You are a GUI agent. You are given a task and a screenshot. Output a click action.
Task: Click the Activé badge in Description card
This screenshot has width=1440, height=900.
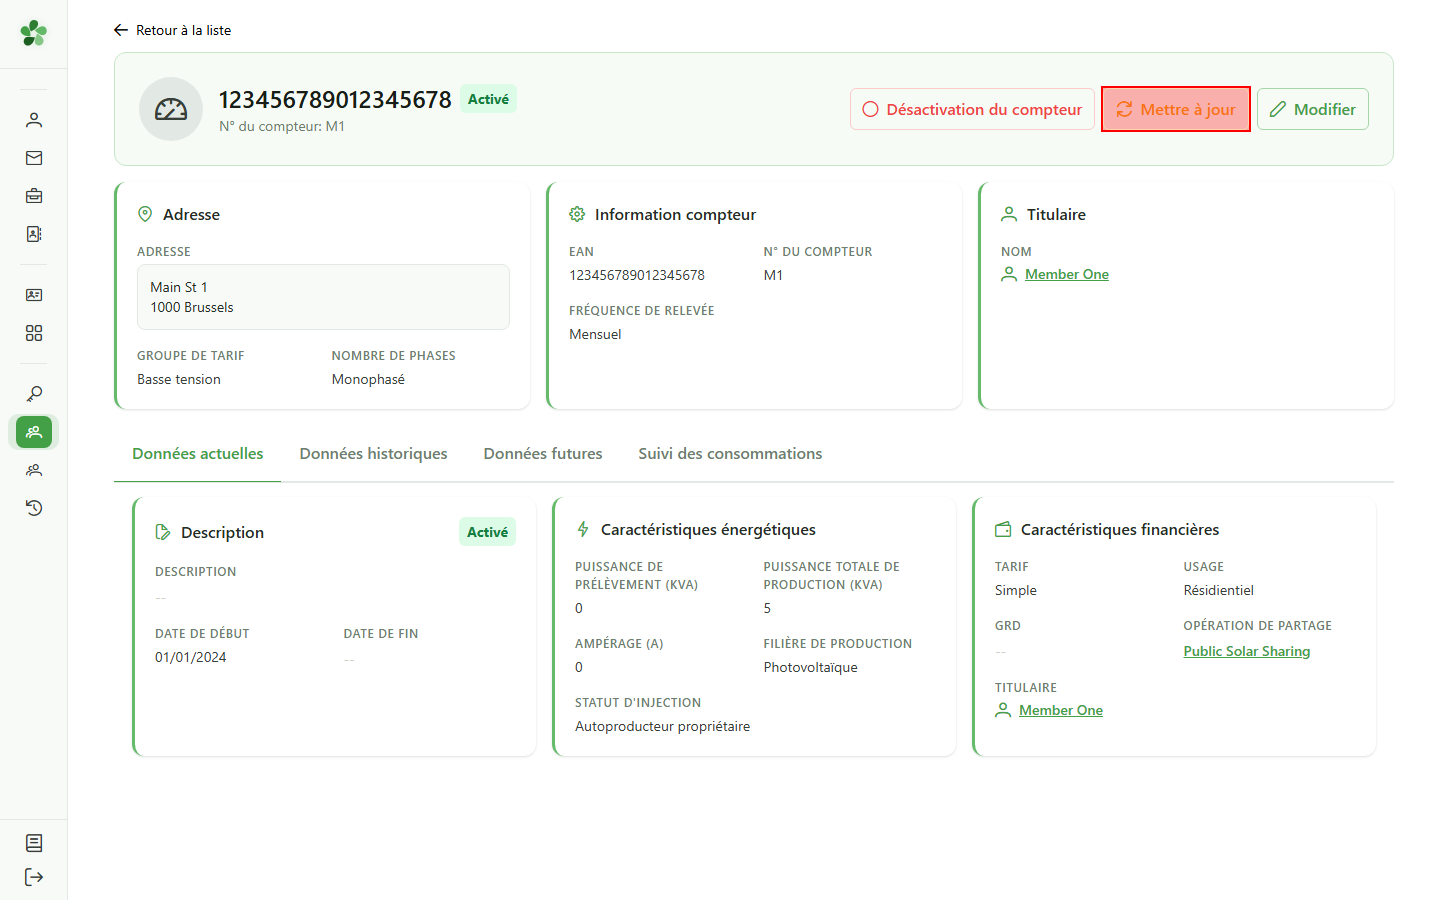tap(487, 532)
